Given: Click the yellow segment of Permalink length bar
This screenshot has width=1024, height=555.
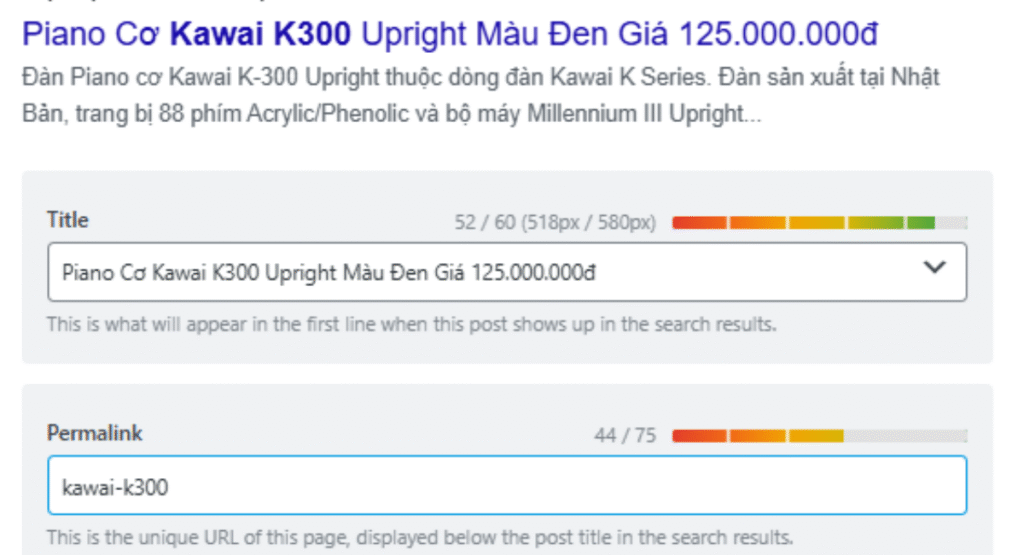Looking at the screenshot, I should 815,435.
